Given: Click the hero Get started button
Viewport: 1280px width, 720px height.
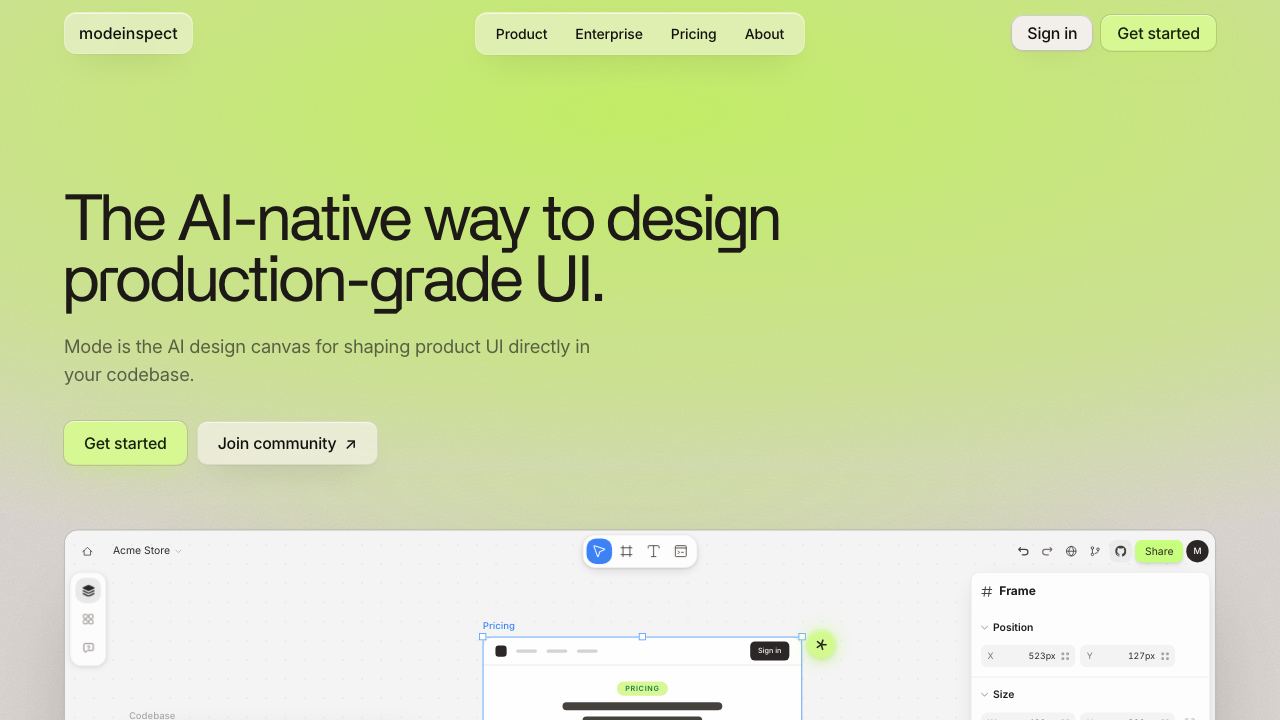Looking at the screenshot, I should pos(125,443).
